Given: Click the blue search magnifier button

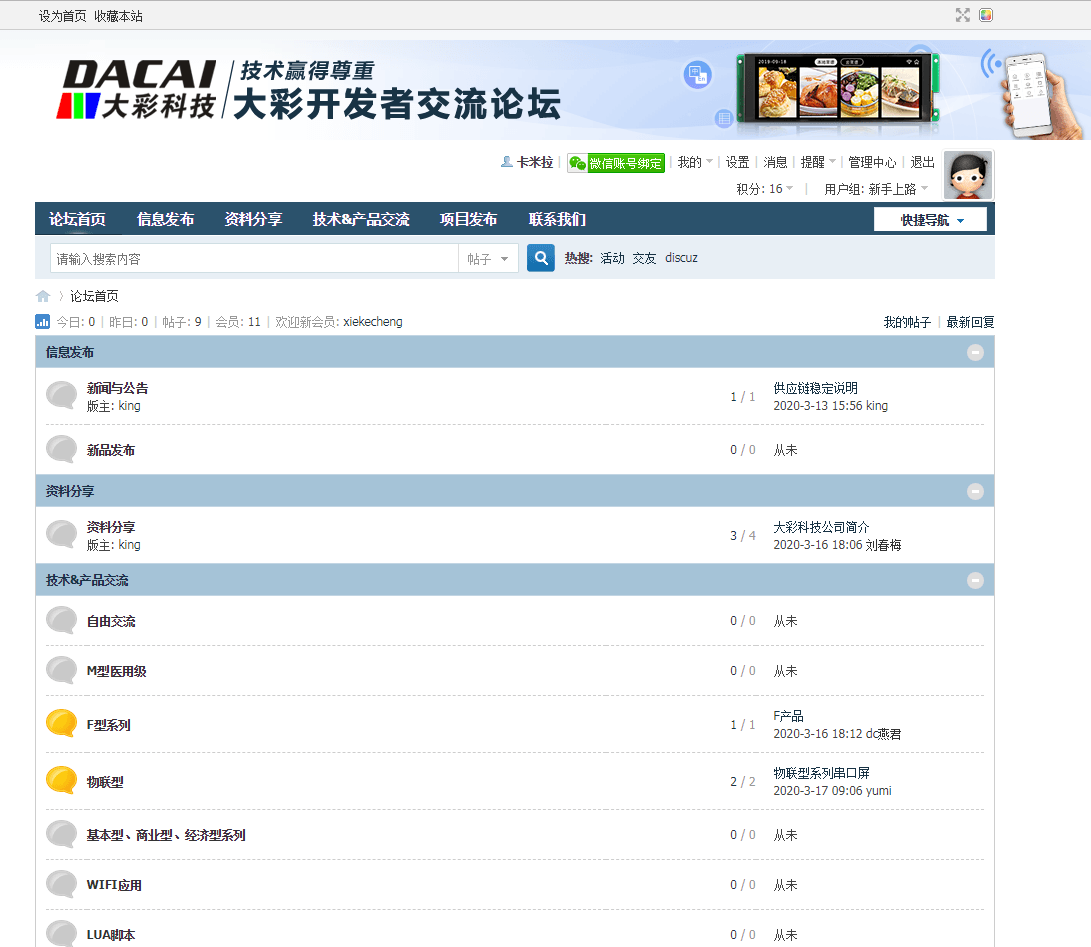Looking at the screenshot, I should pos(540,258).
